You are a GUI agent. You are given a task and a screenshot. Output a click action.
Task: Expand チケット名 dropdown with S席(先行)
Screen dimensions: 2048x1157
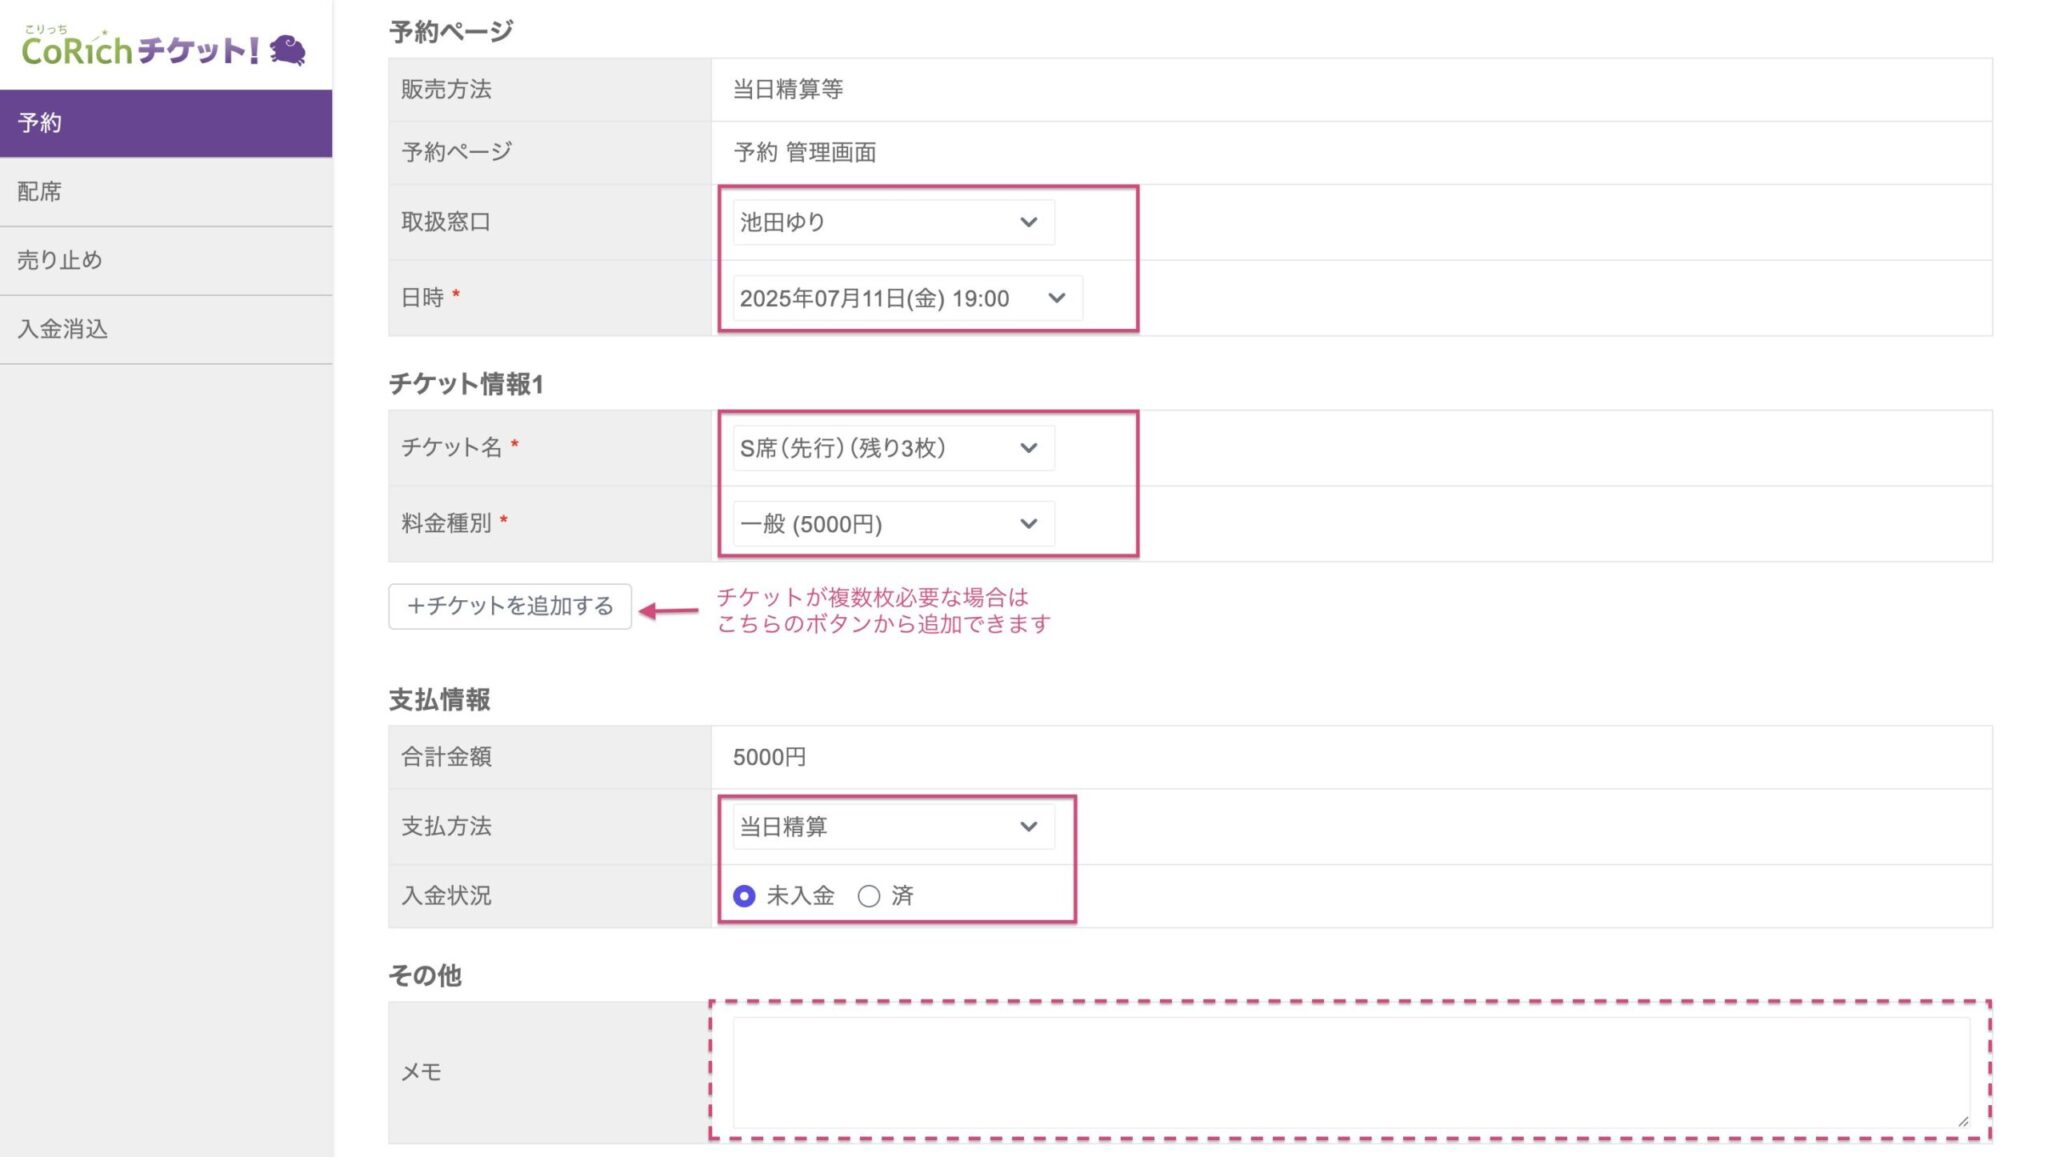[880, 448]
